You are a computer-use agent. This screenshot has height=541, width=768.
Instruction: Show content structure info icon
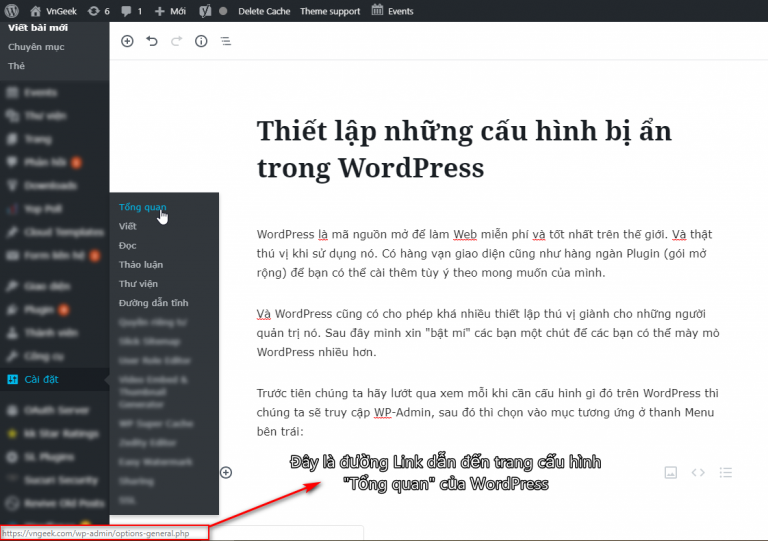(201, 41)
